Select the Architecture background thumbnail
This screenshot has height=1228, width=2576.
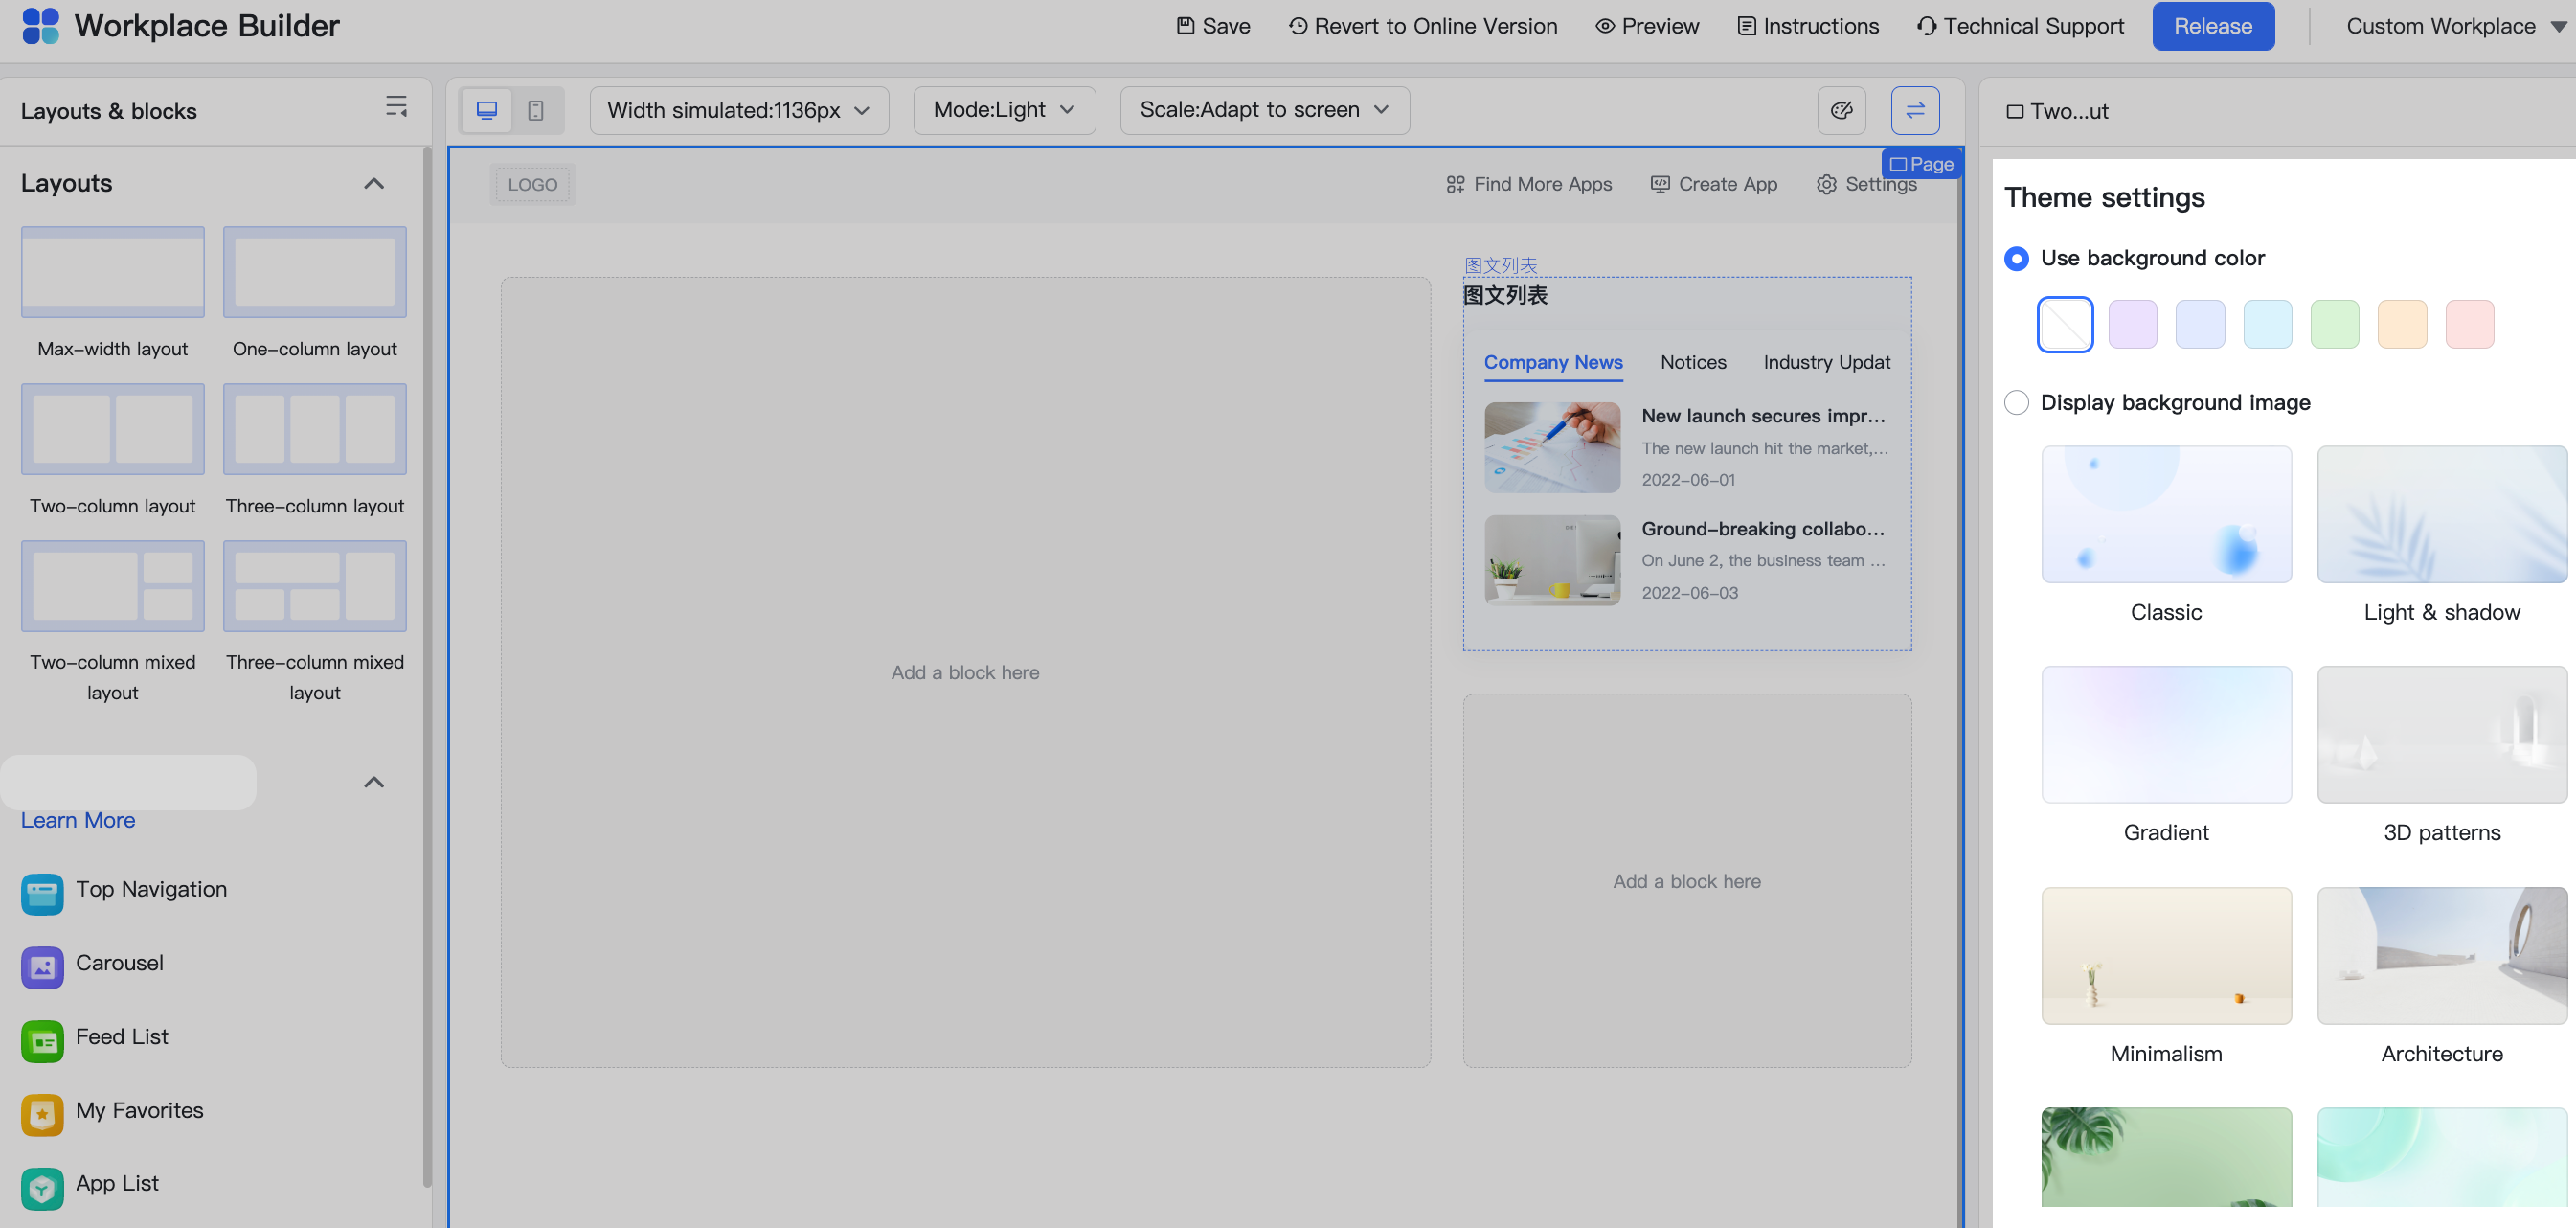coord(2441,955)
